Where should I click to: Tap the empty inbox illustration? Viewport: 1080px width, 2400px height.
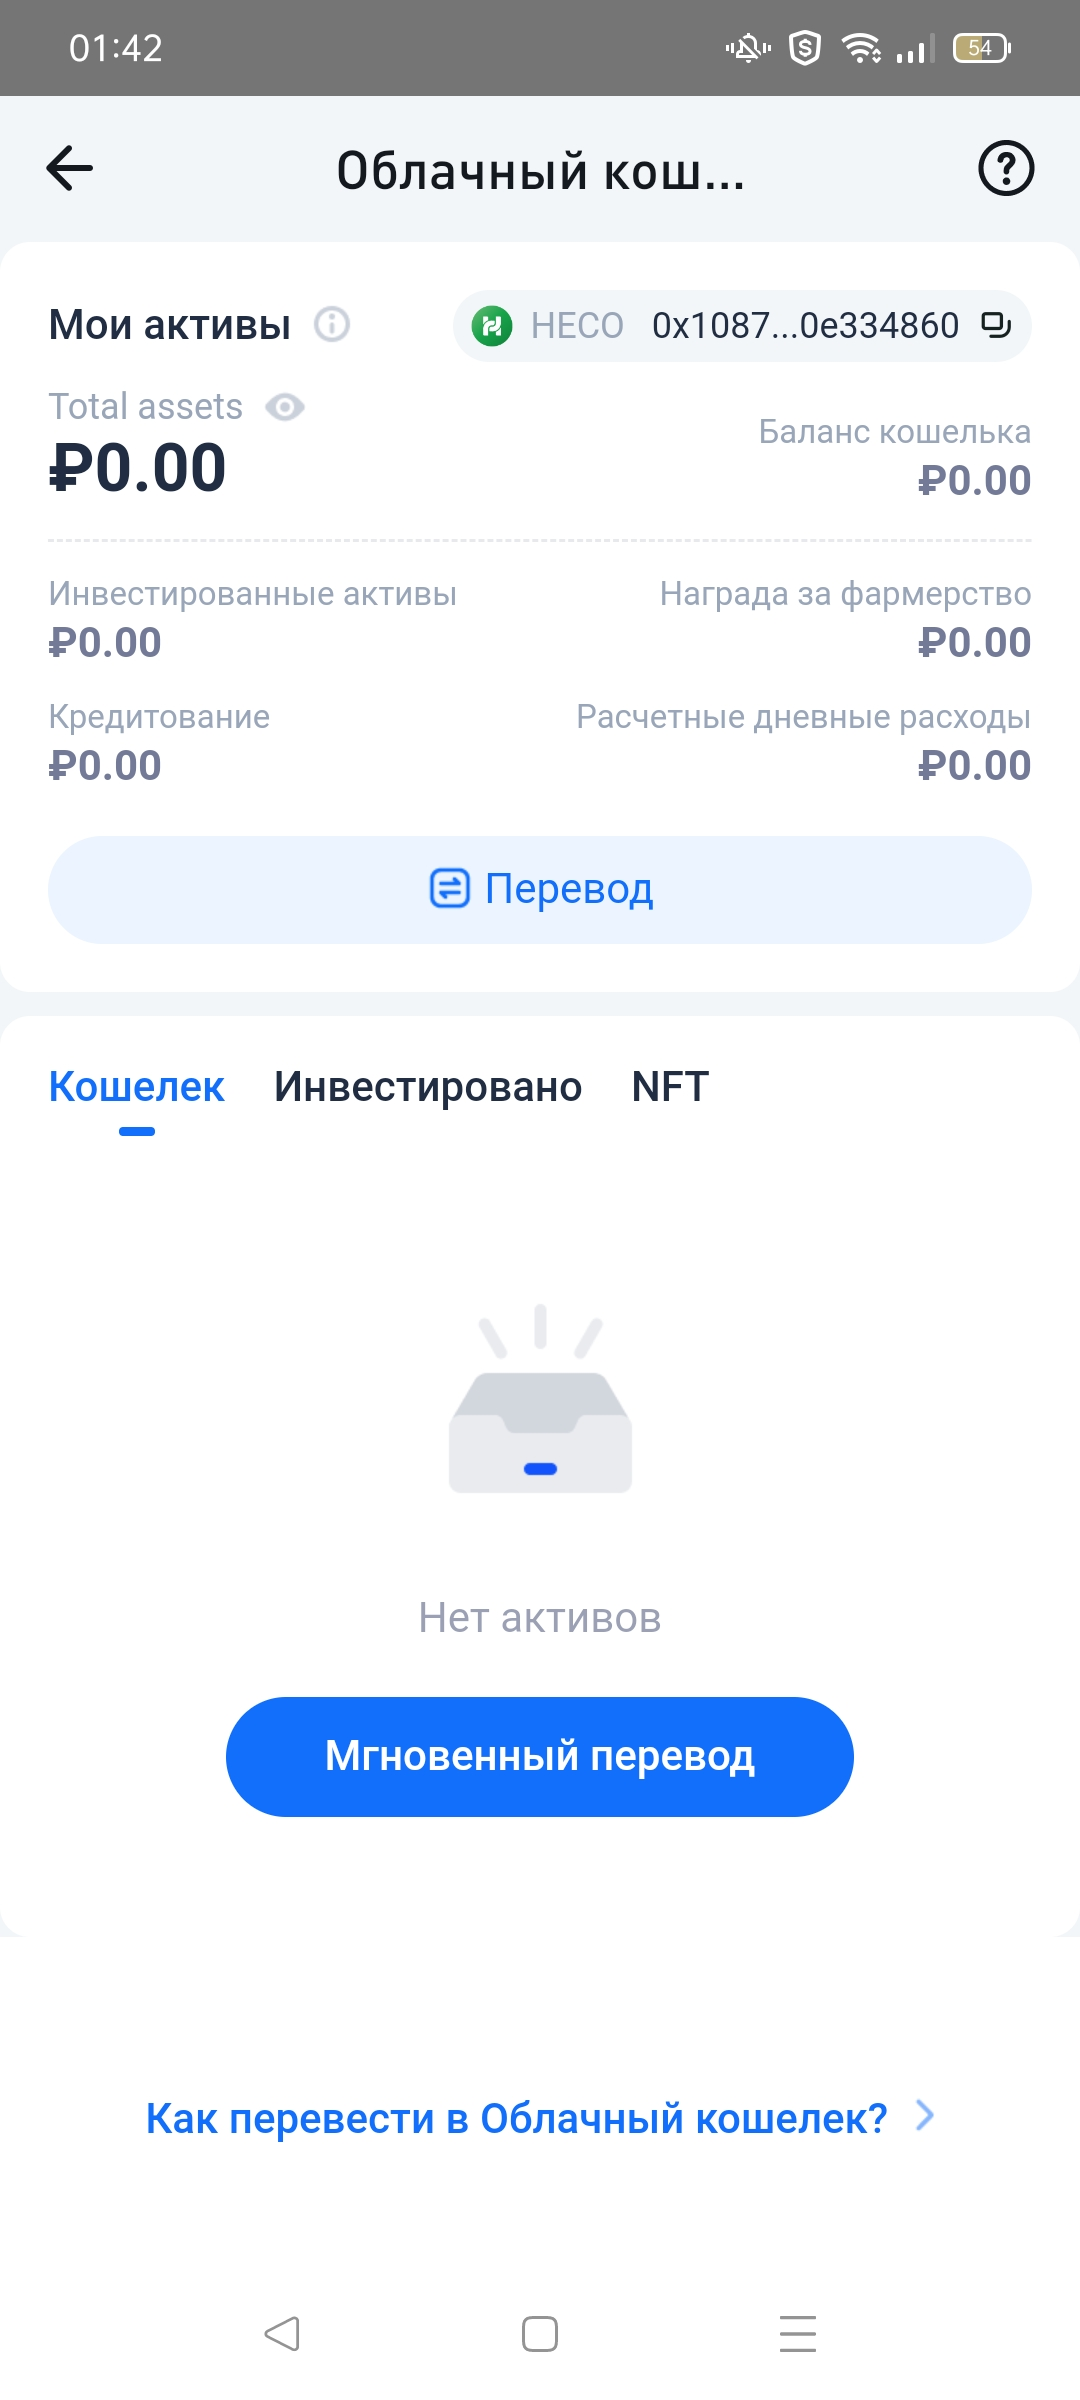(x=540, y=1399)
